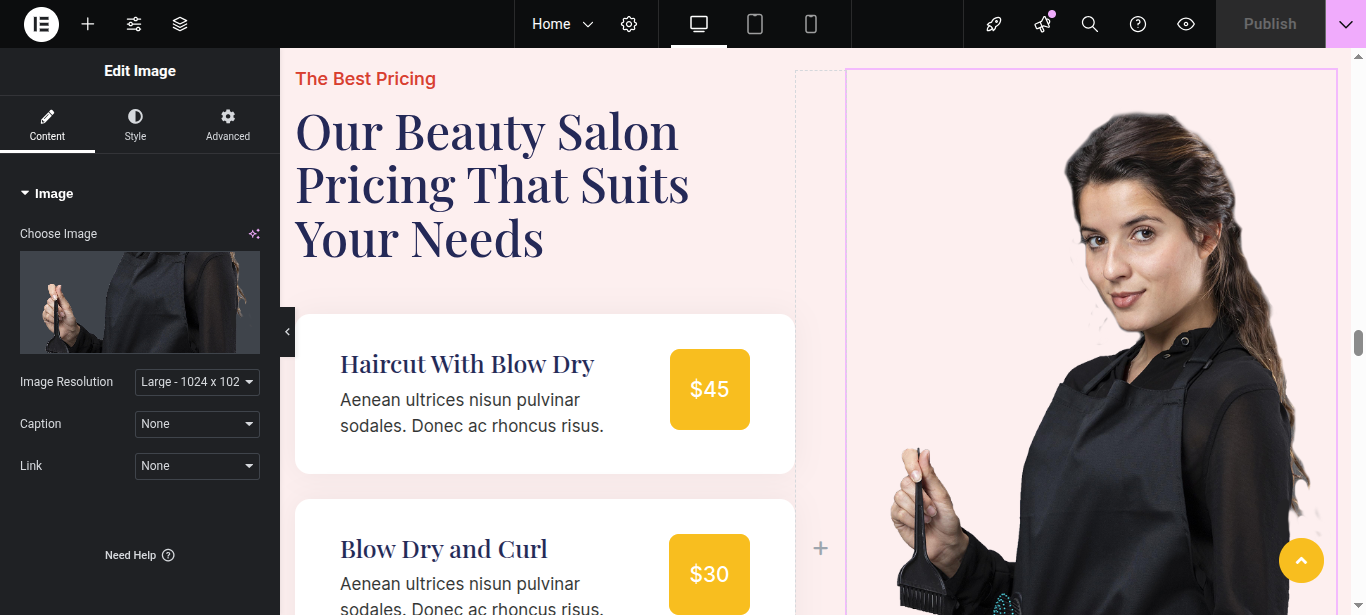Collapse the Image section
Viewport: 1366px width, 615px height.
(x=47, y=194)
